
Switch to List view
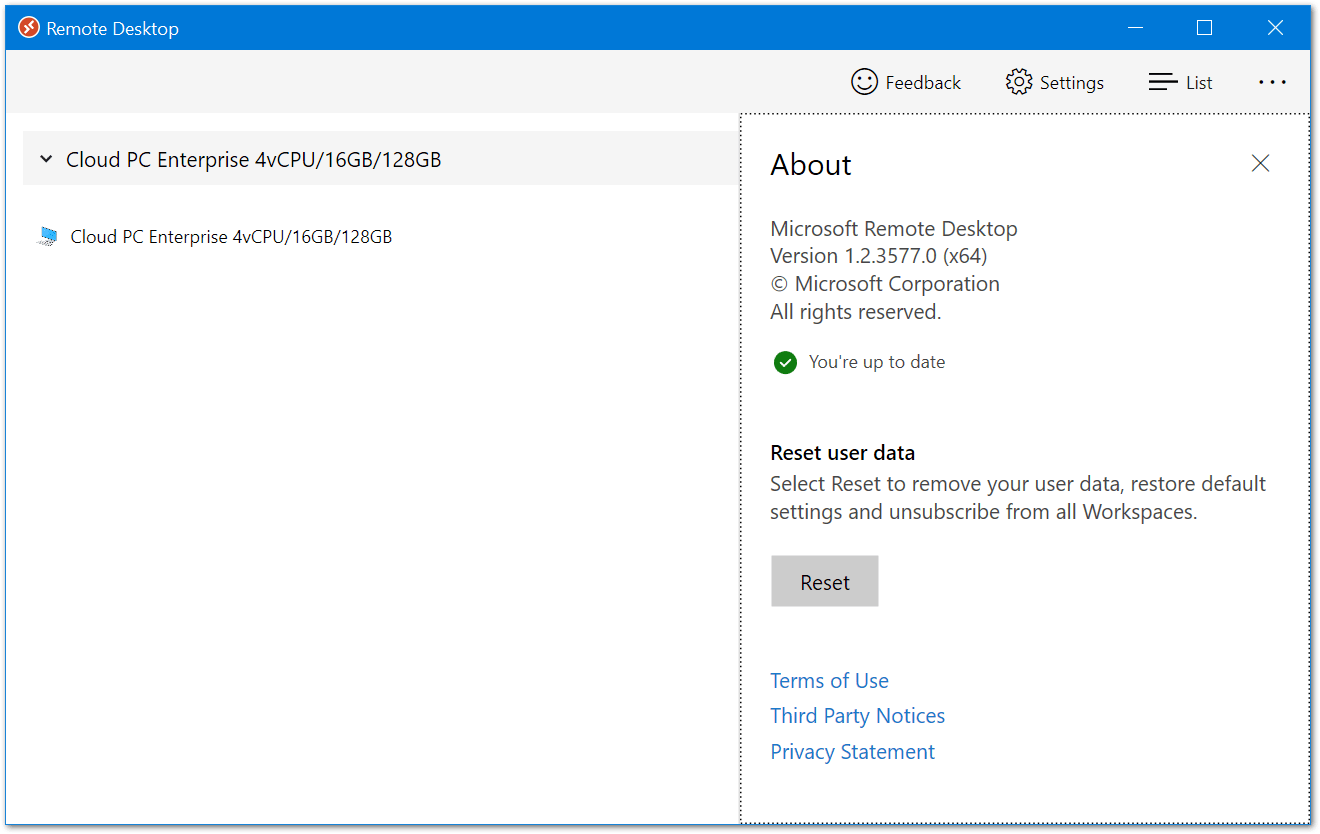click(x=1180, y=82)
